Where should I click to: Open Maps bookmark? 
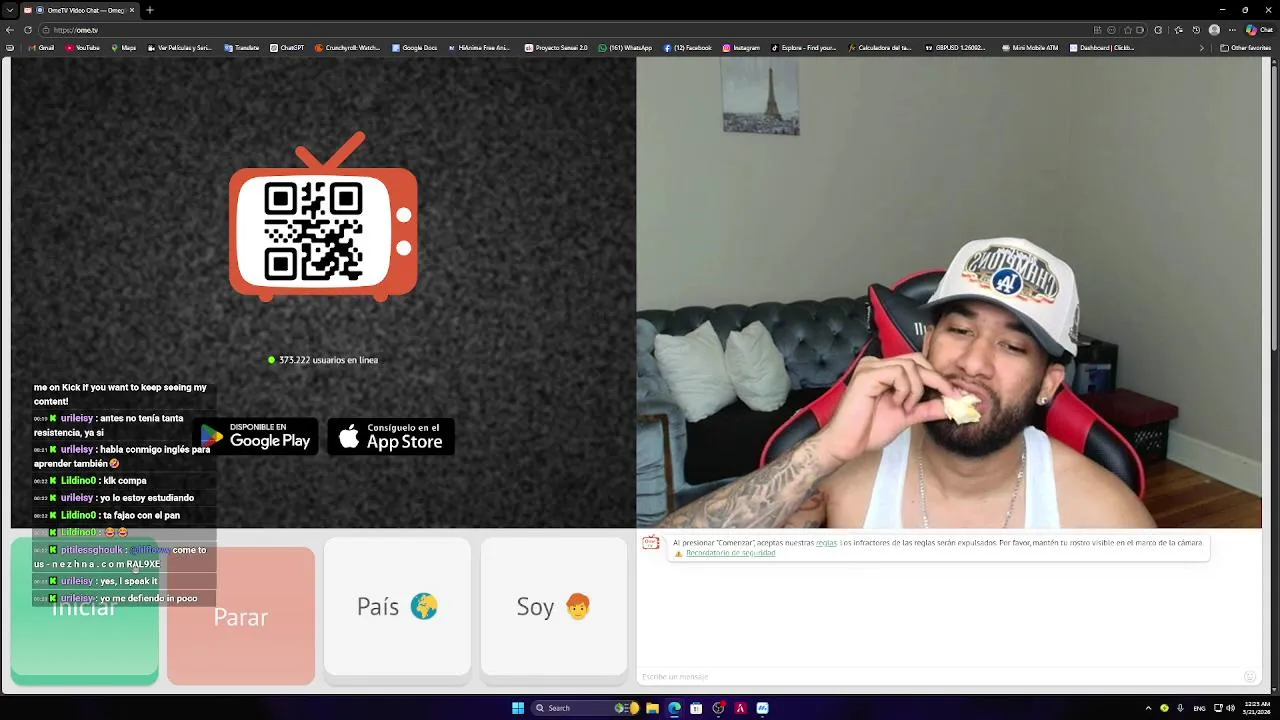click(124, 47)
